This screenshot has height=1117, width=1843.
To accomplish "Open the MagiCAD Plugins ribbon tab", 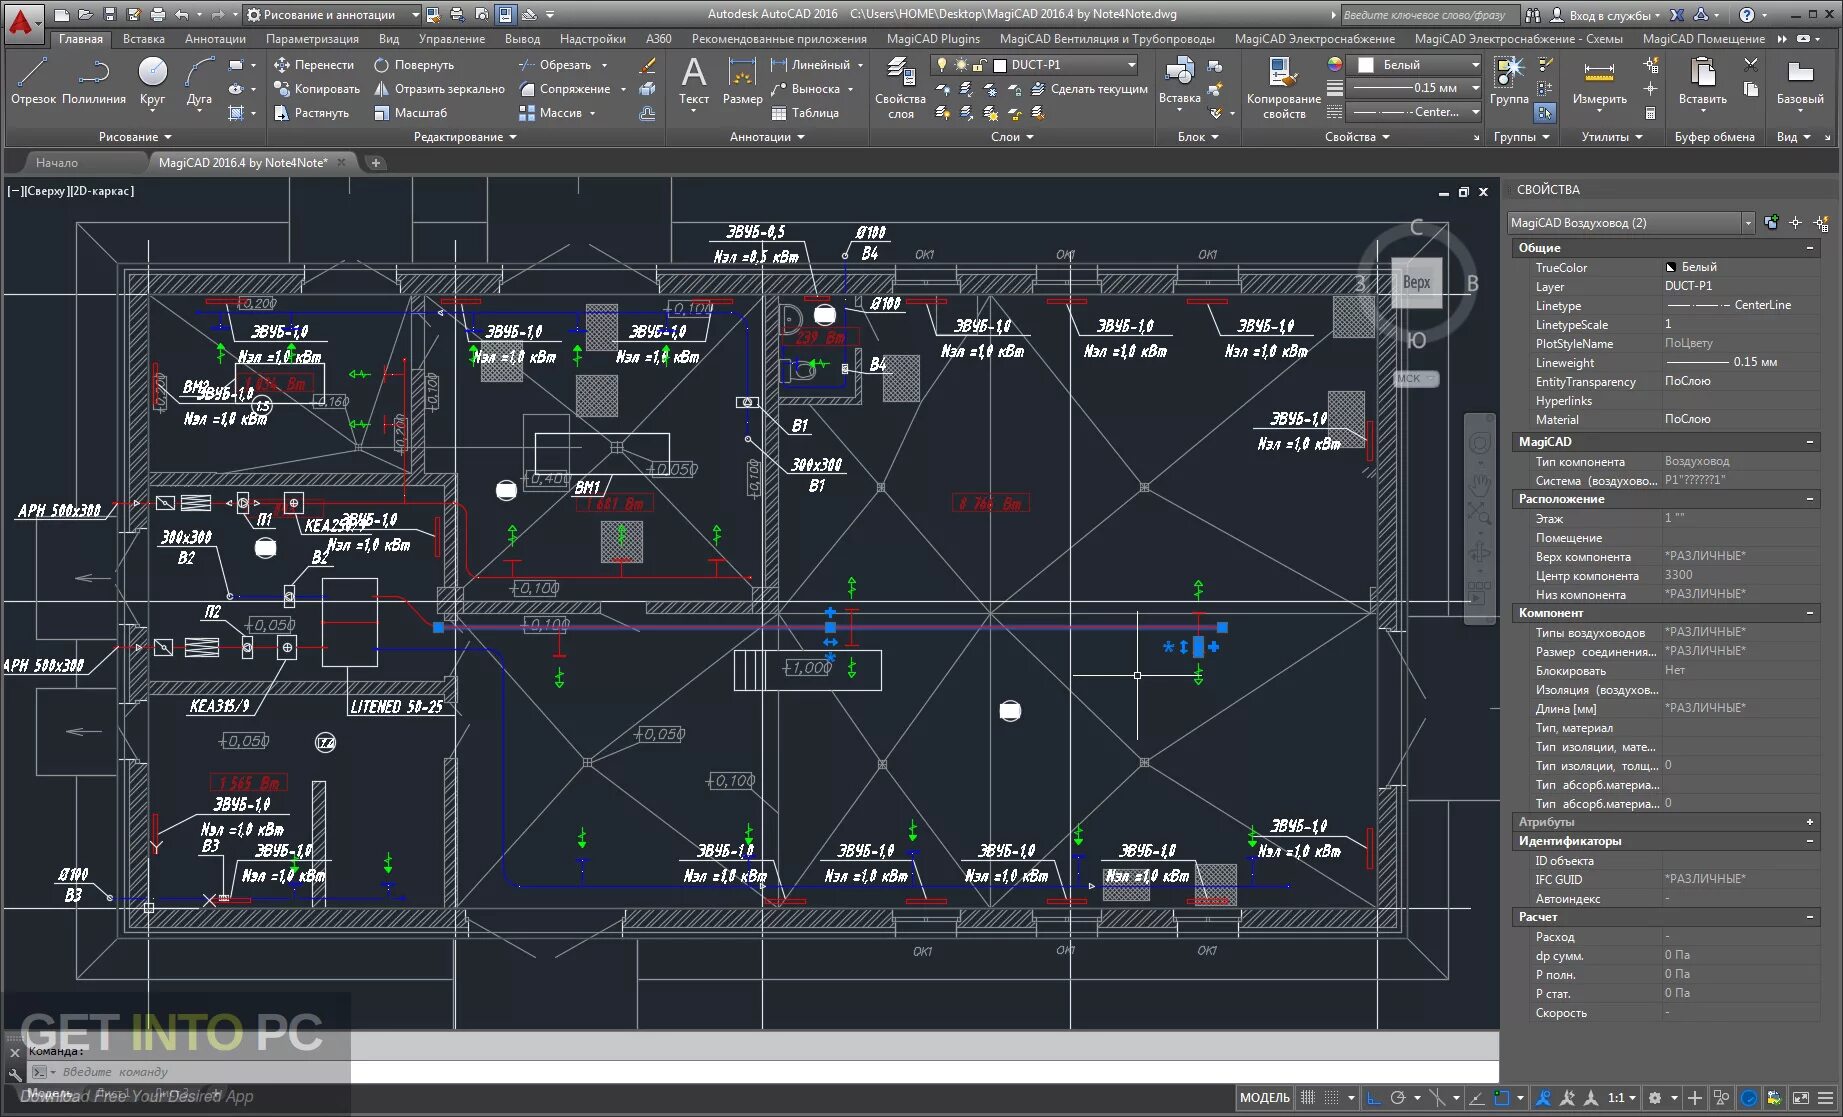I will [934, 39].
